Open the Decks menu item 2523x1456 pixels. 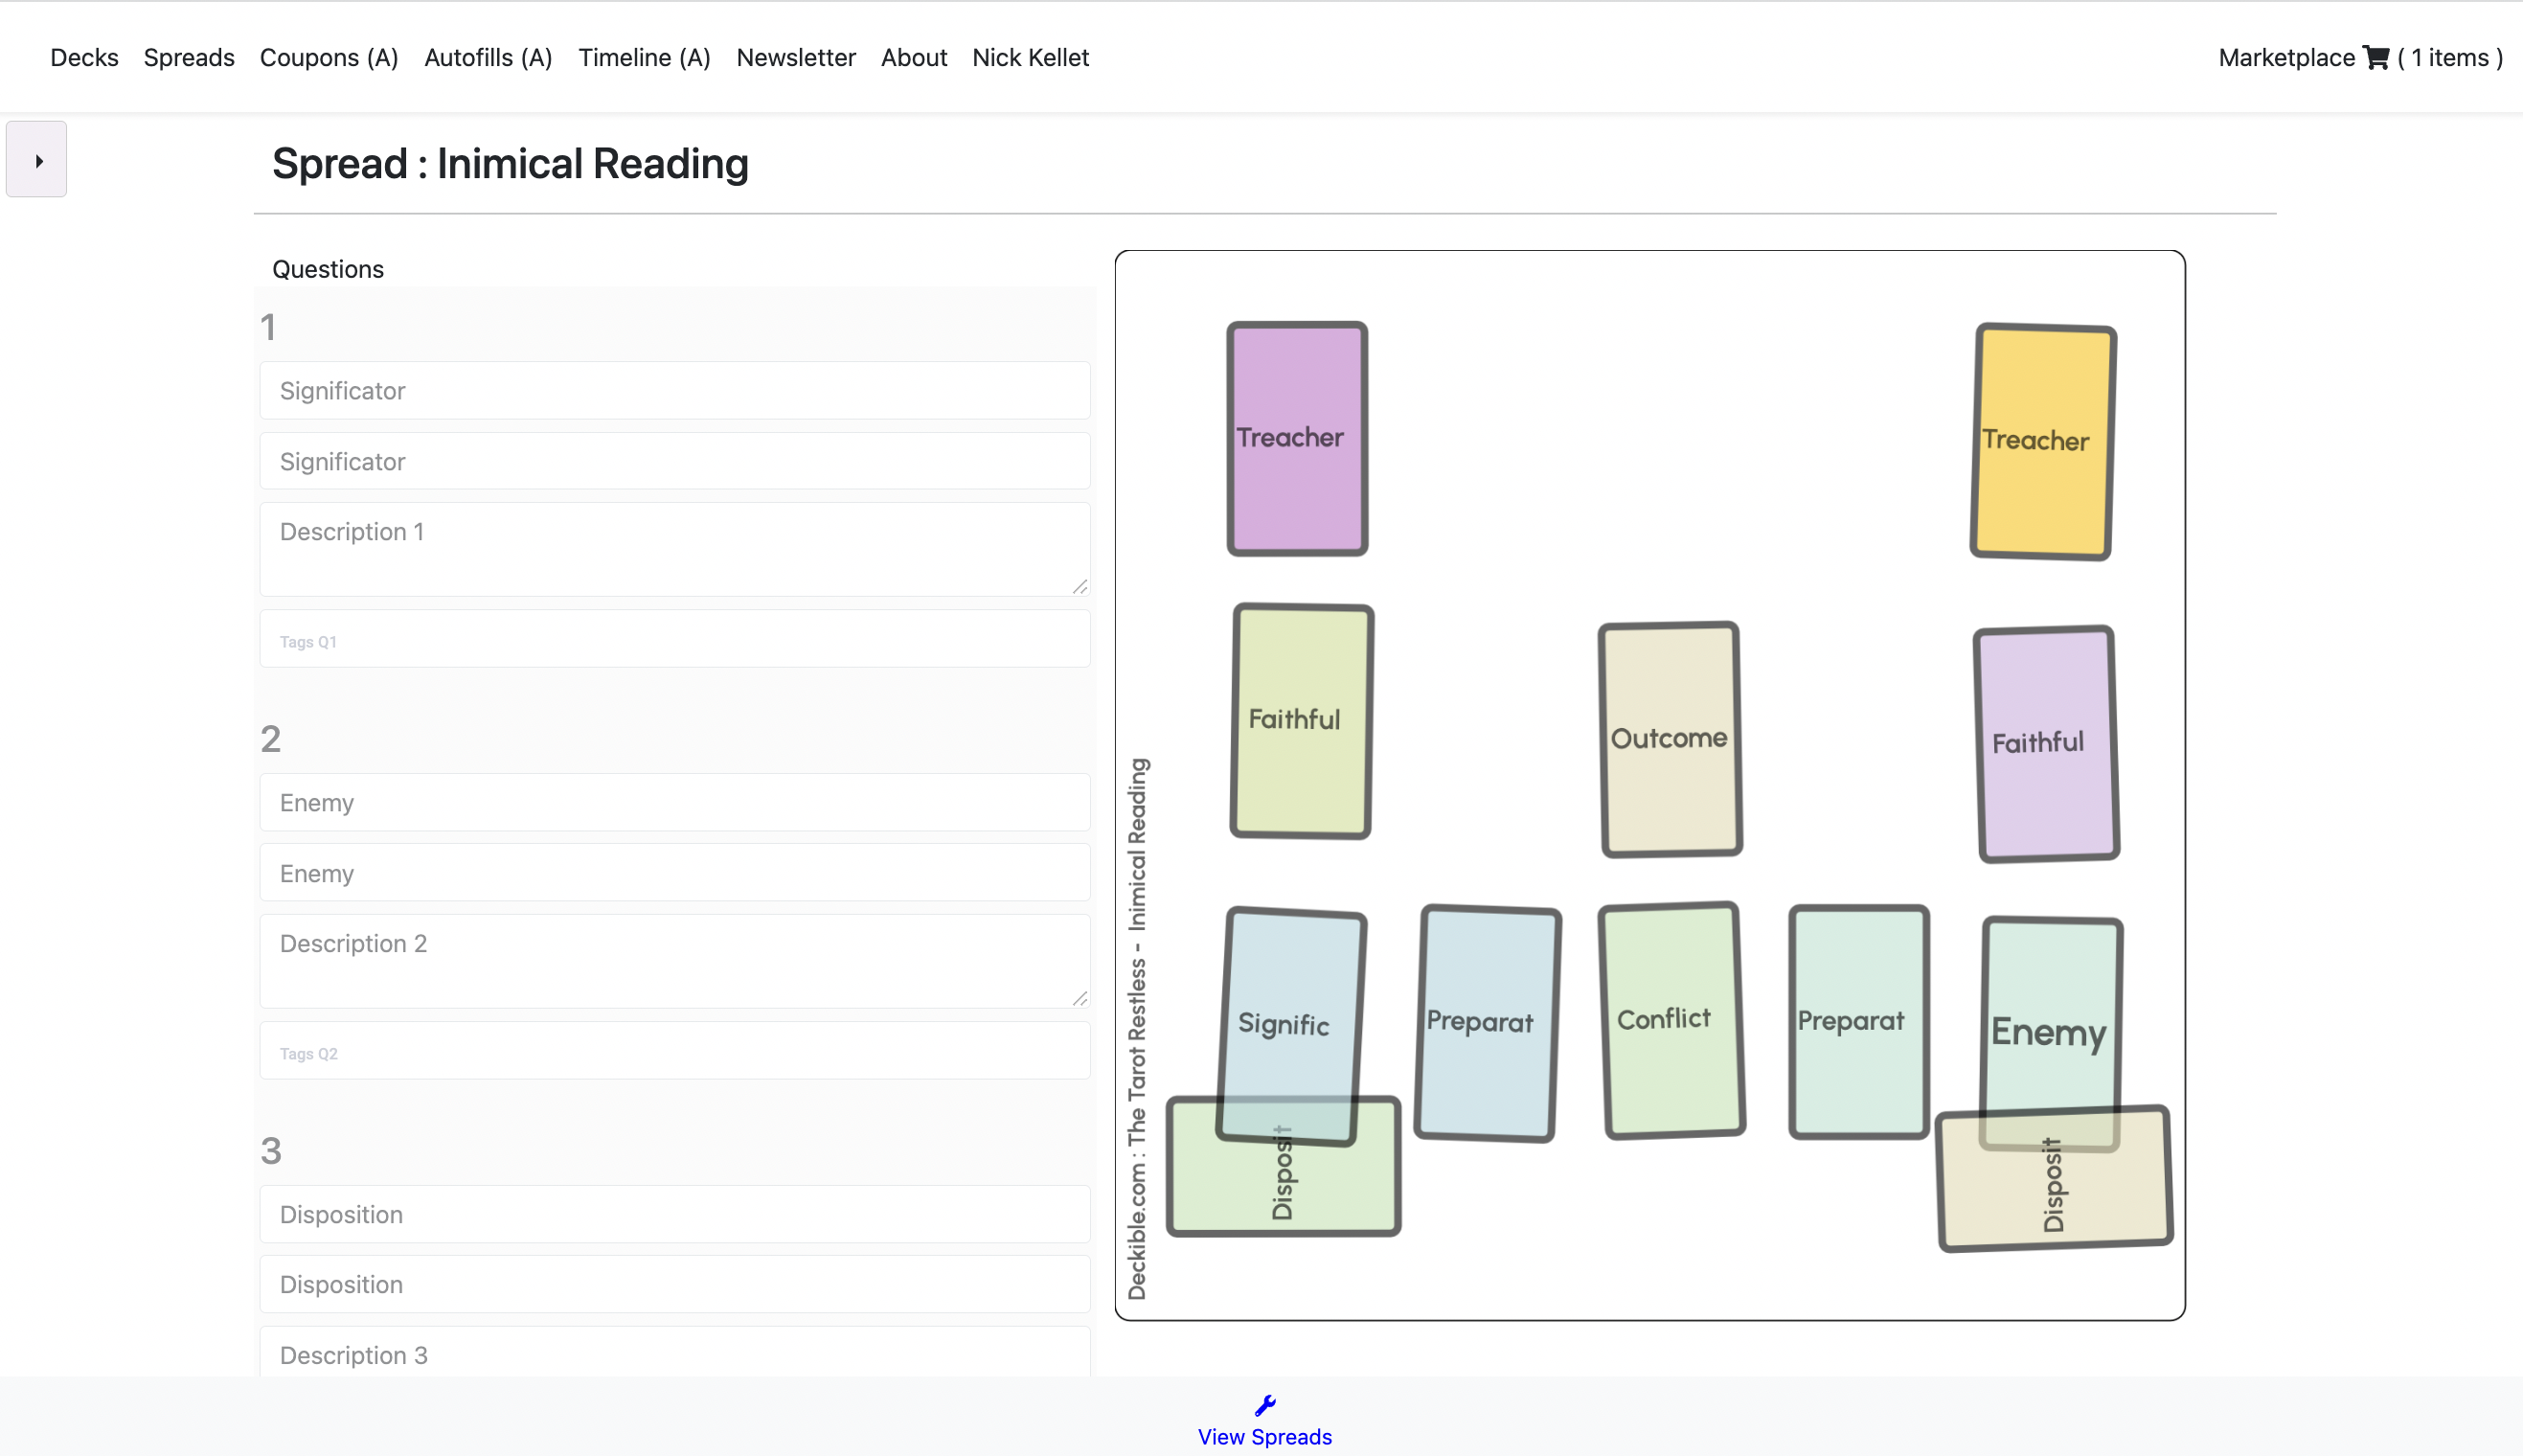coord(84,58)
